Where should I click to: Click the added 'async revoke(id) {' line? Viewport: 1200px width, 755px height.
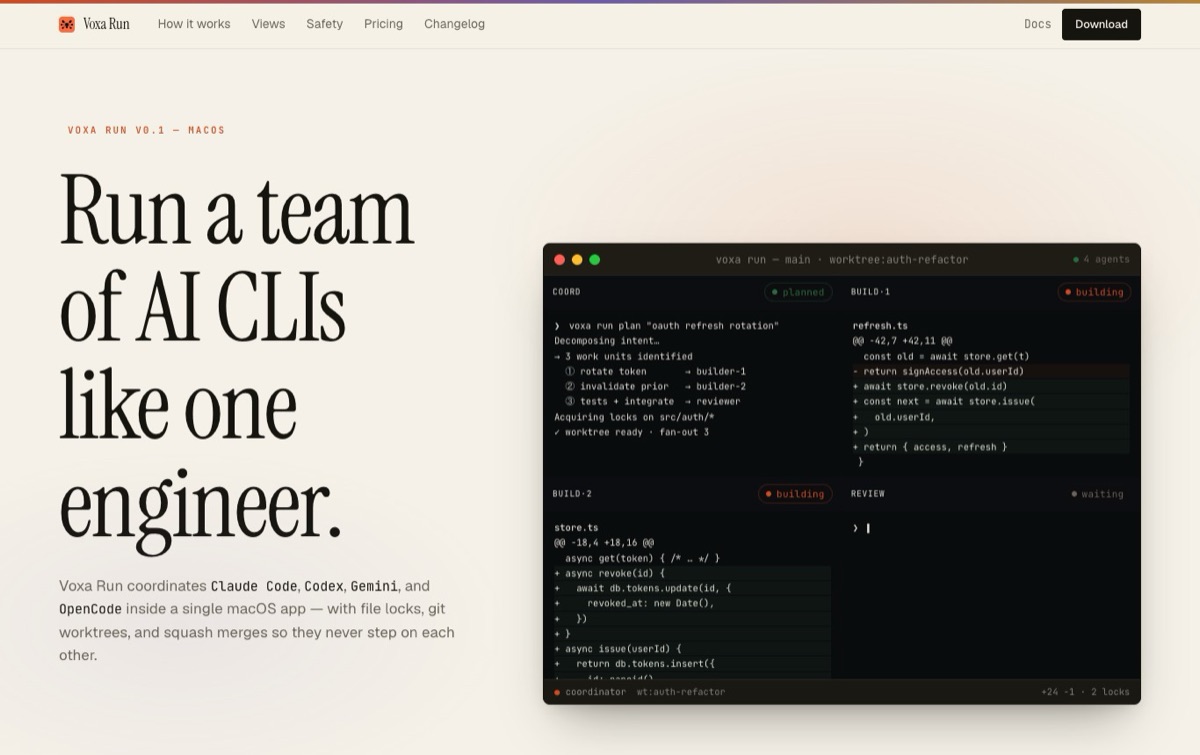click(692, 573)
